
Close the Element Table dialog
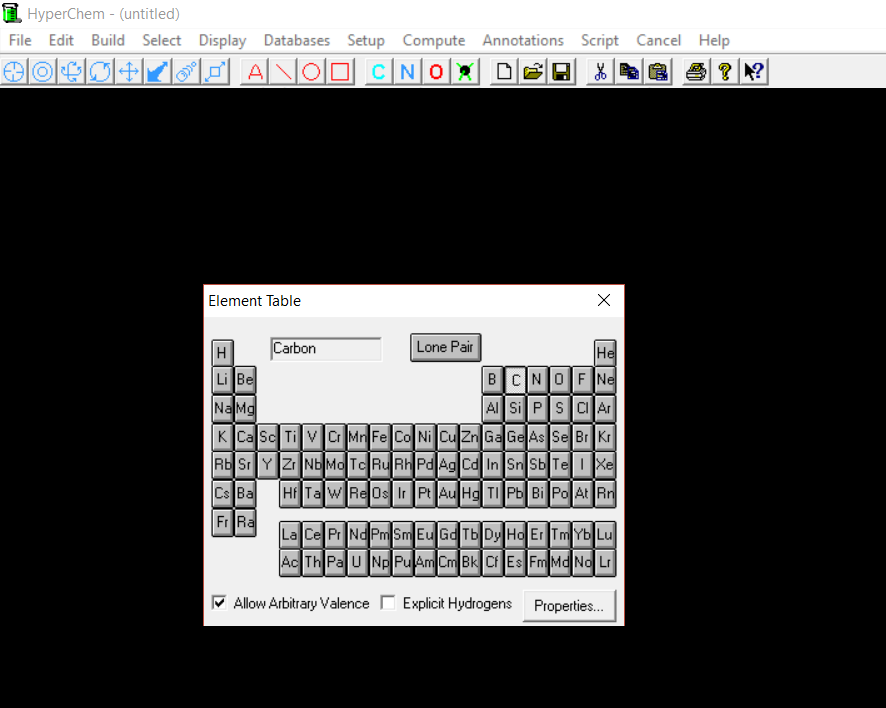click(x=604, y=300)
